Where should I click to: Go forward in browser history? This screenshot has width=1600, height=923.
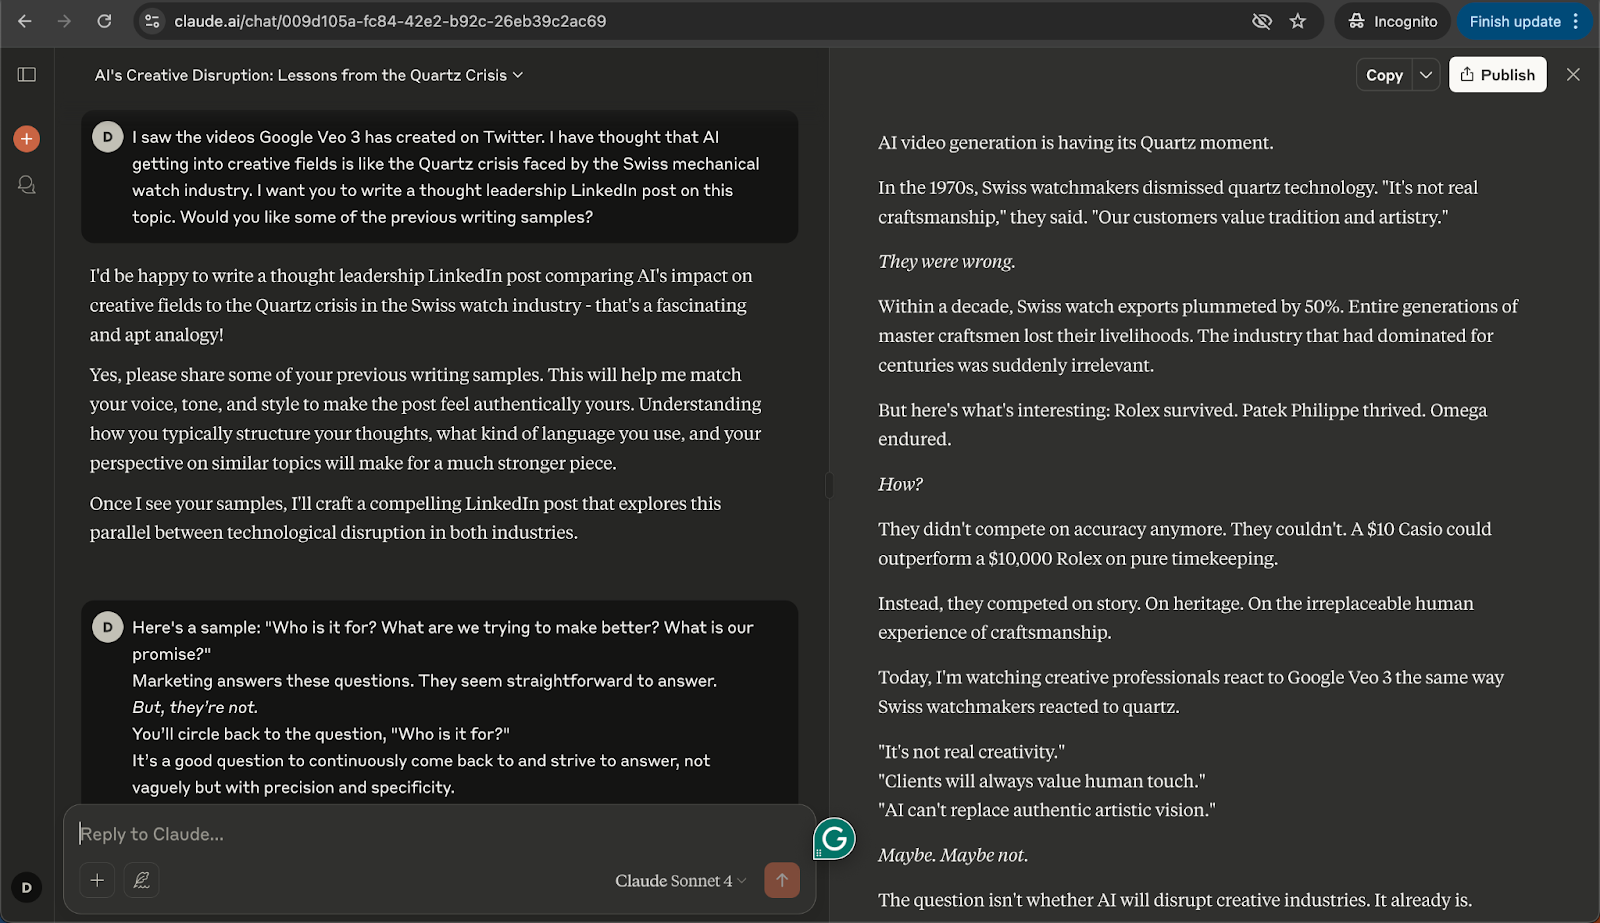coord(64,21)
